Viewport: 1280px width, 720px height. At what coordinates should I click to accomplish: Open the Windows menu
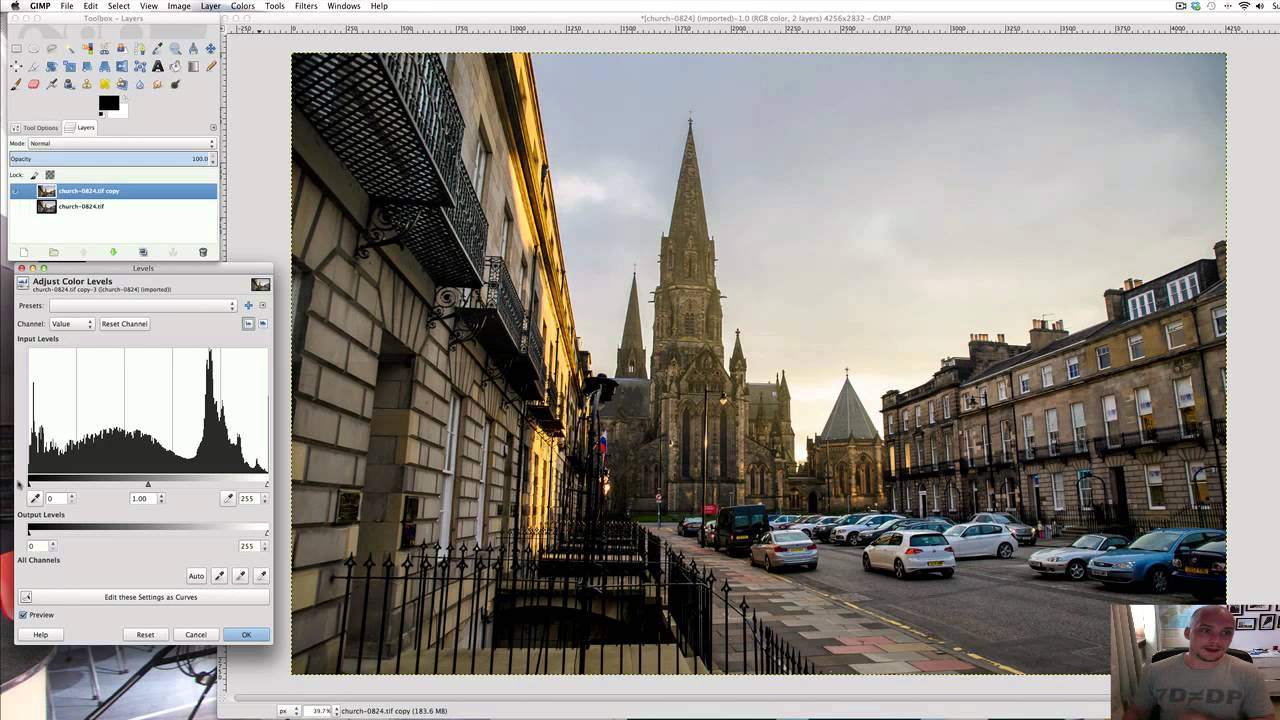(344, 6)
